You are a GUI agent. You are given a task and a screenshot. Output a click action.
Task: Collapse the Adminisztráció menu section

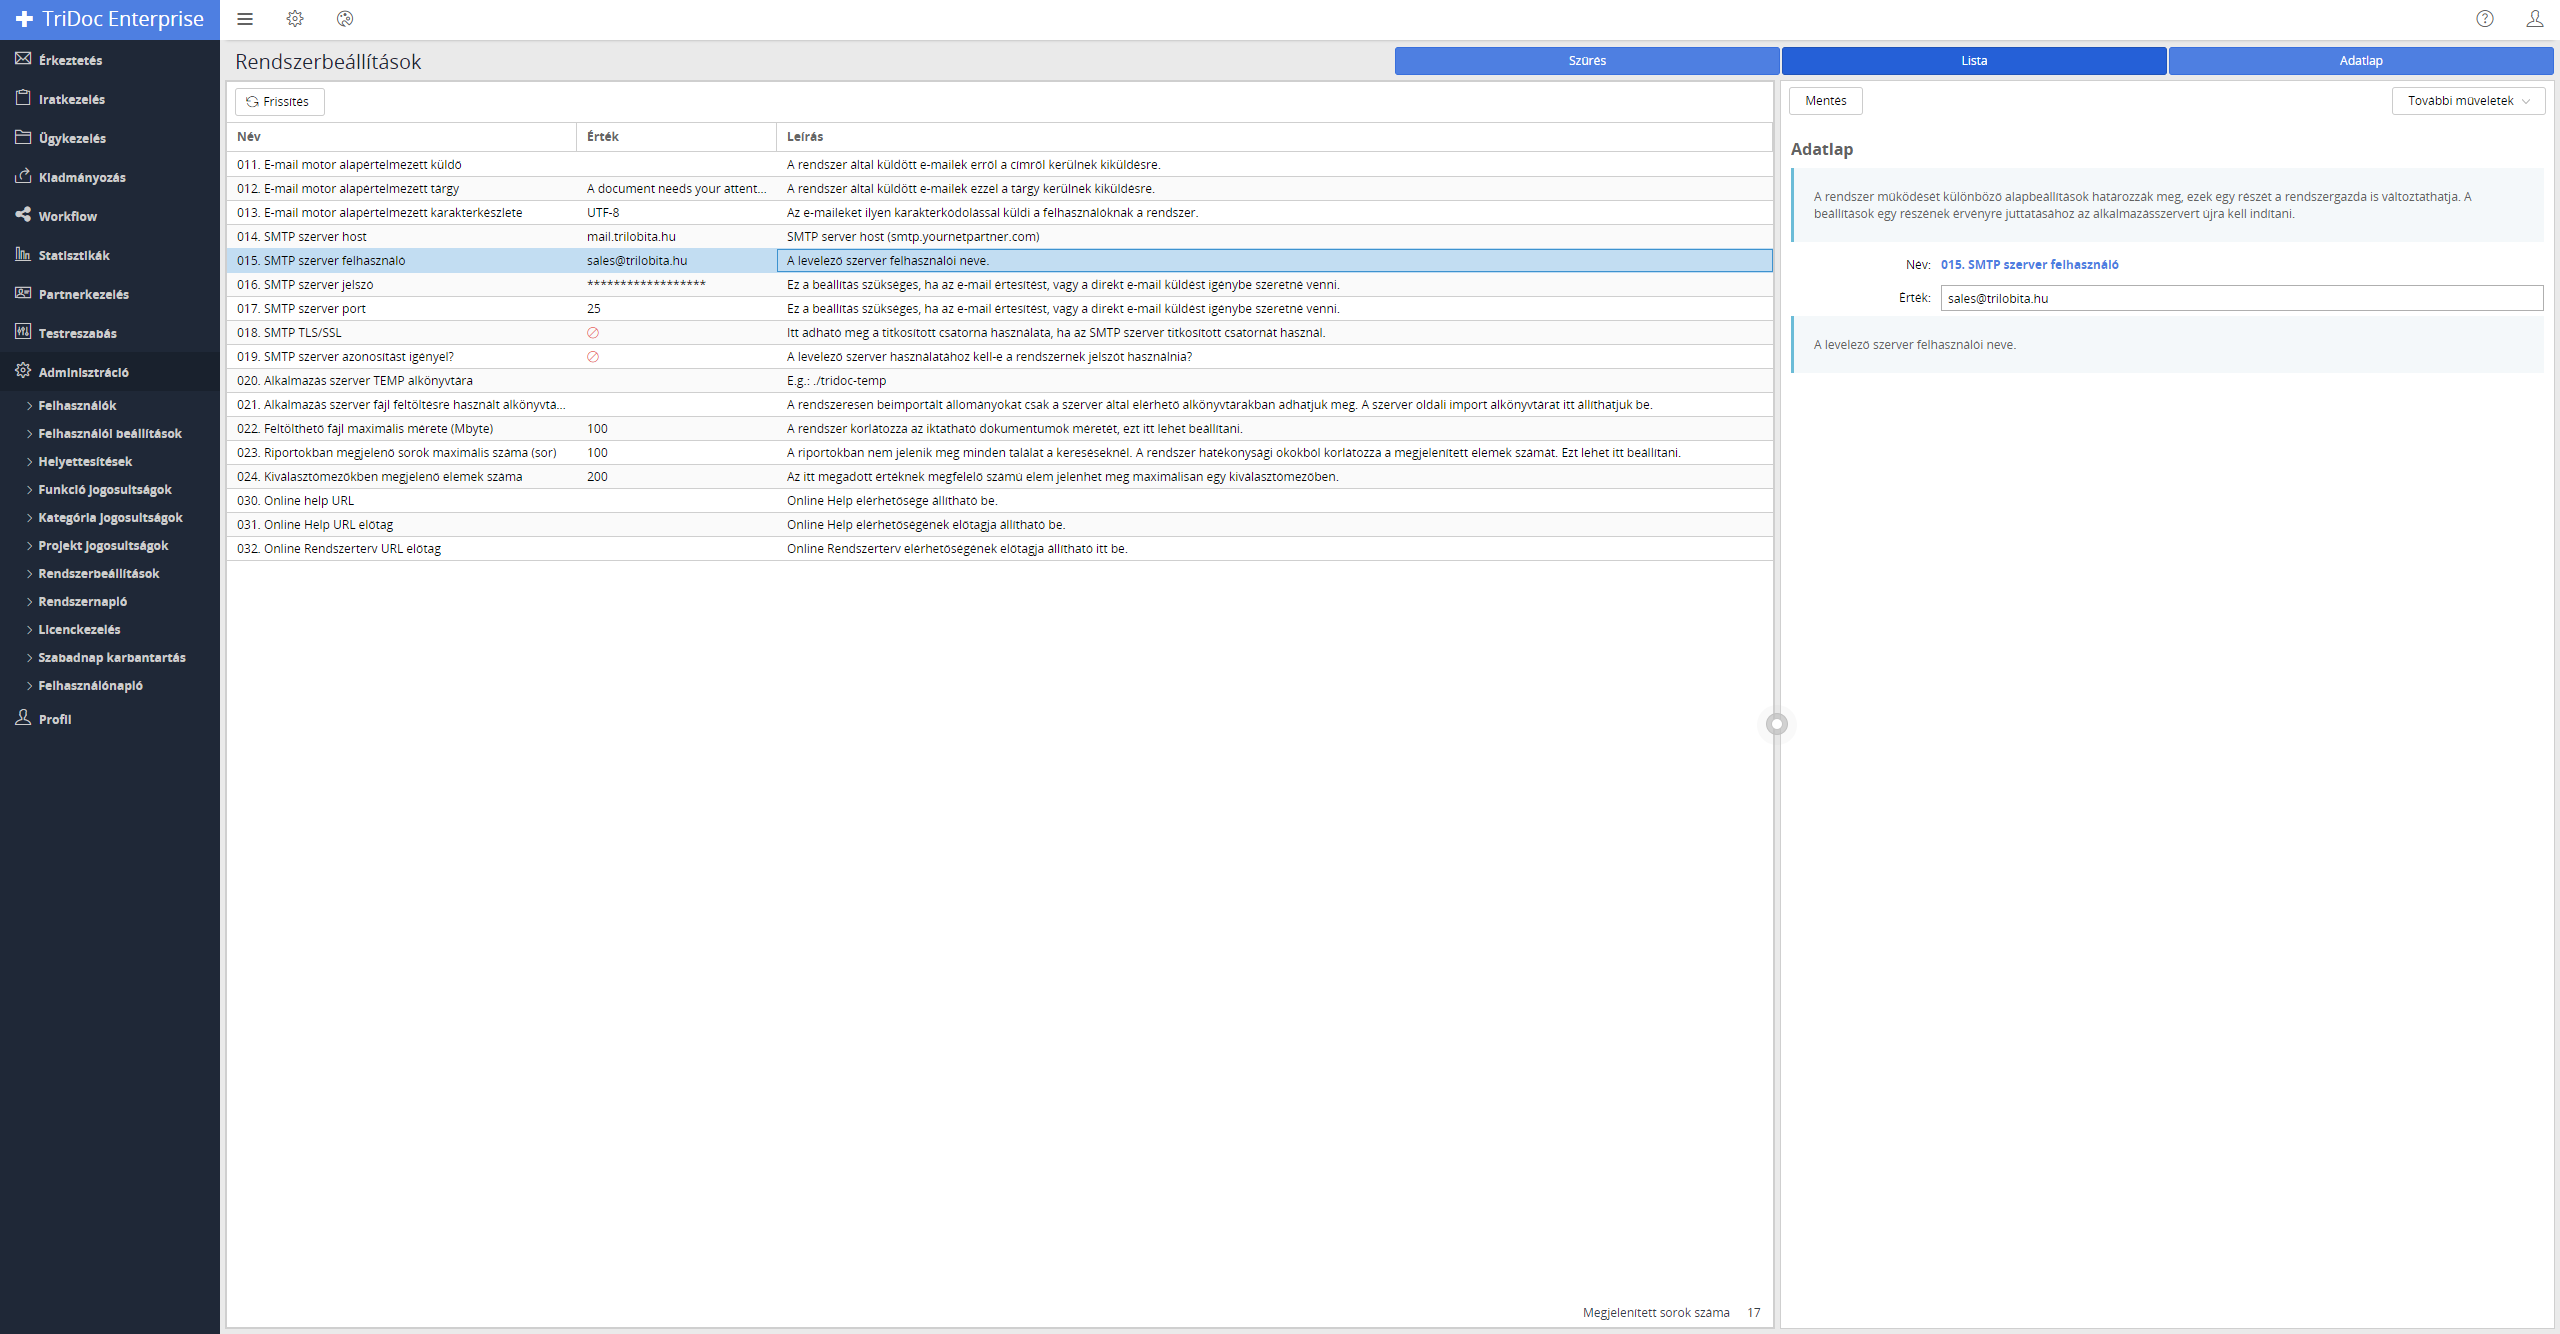click(83, 372)
